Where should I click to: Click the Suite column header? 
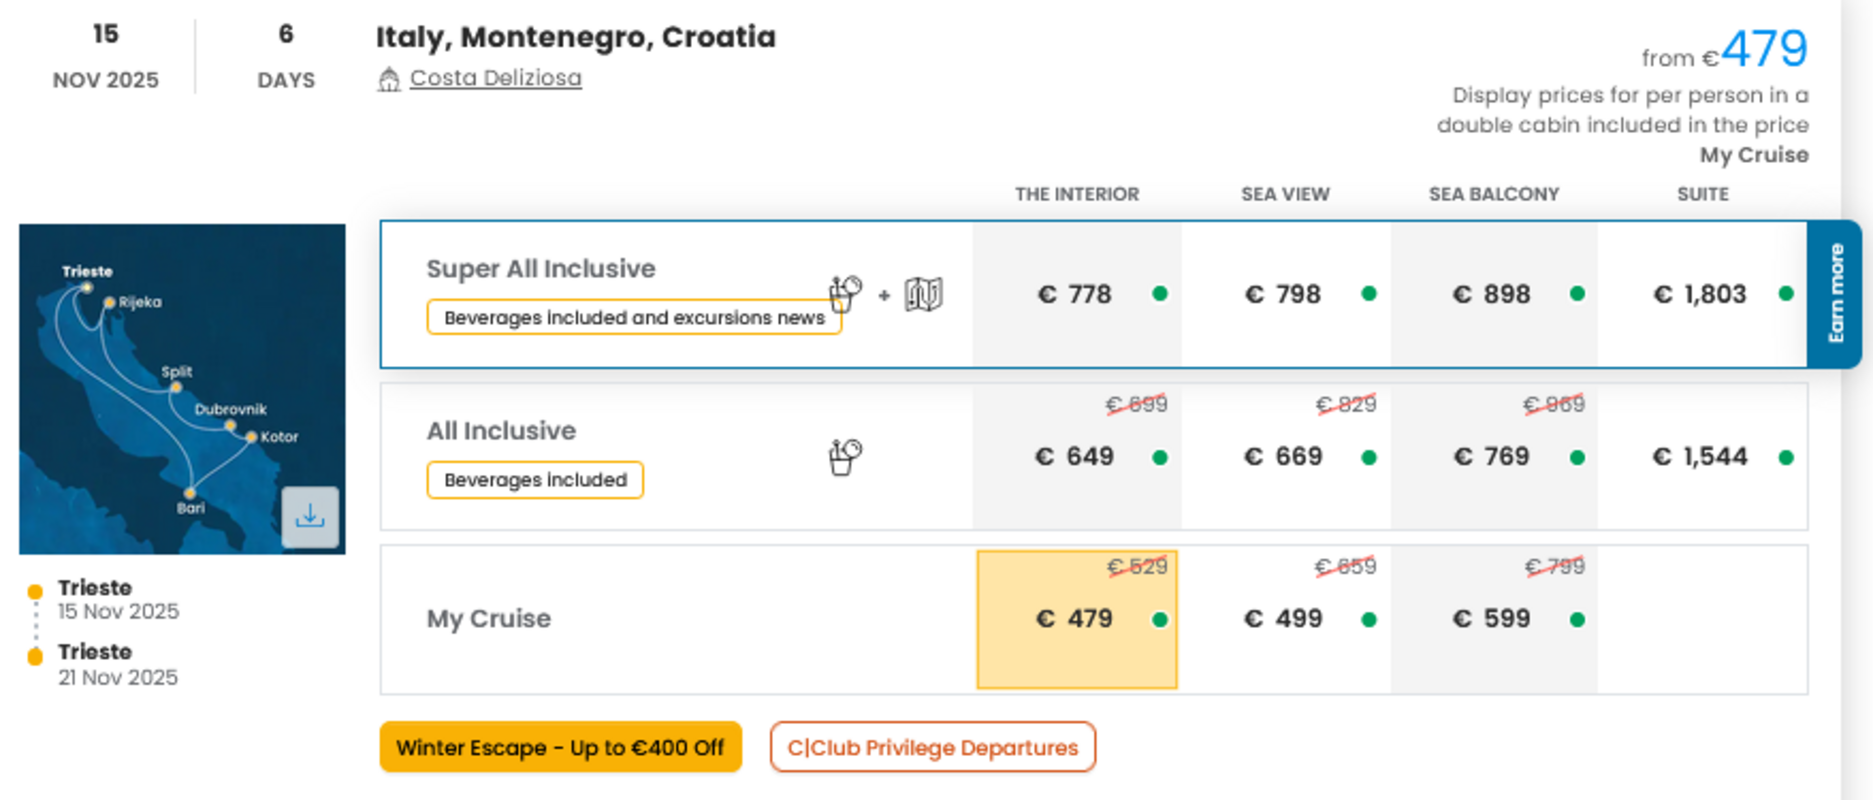(1703, 194)
